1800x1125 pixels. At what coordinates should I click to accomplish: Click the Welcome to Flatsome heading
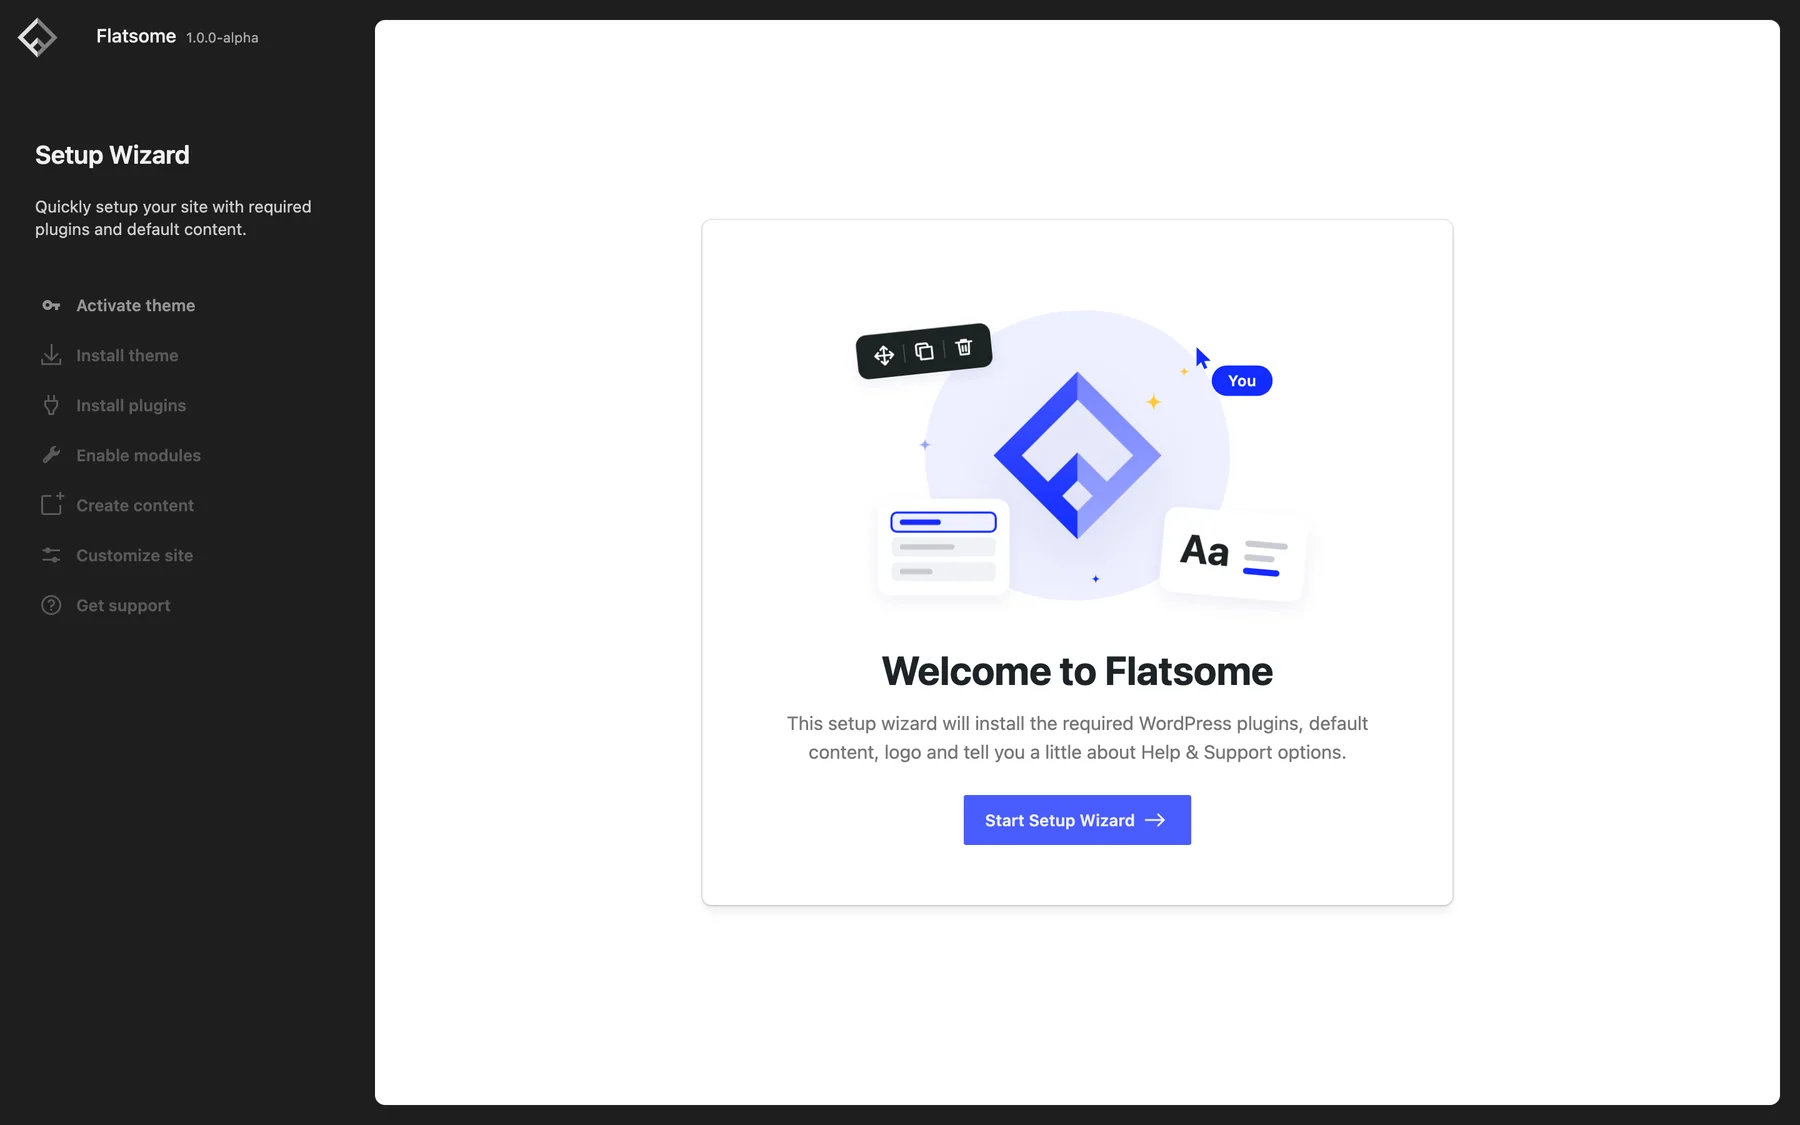pos(1077,671)
